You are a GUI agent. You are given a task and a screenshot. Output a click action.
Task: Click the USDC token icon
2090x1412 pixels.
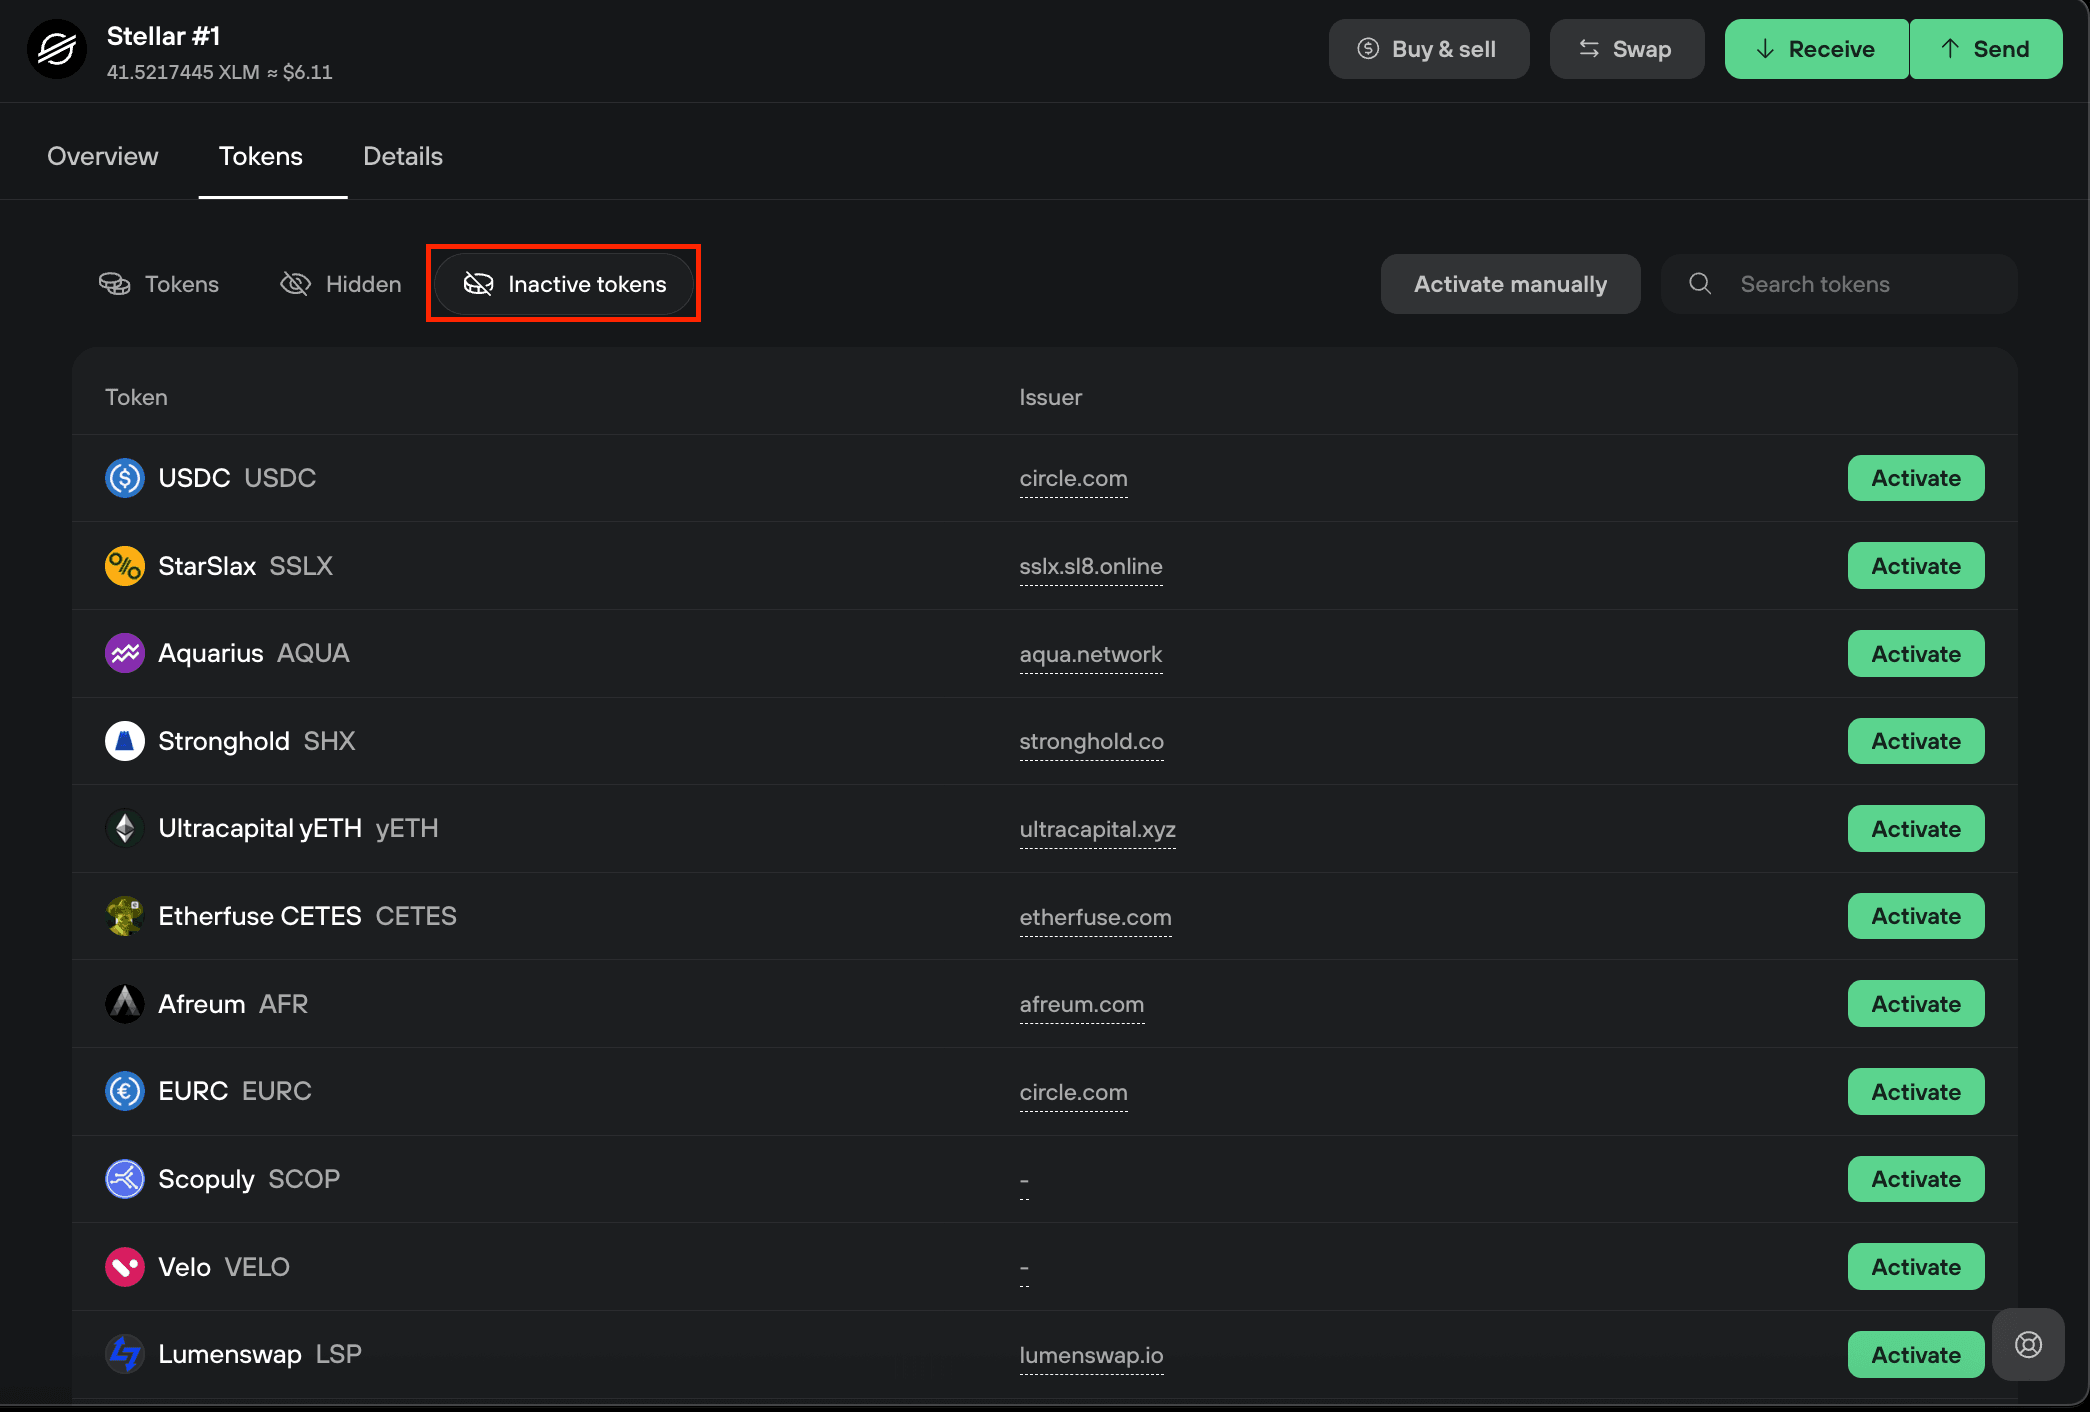point(125,478)
